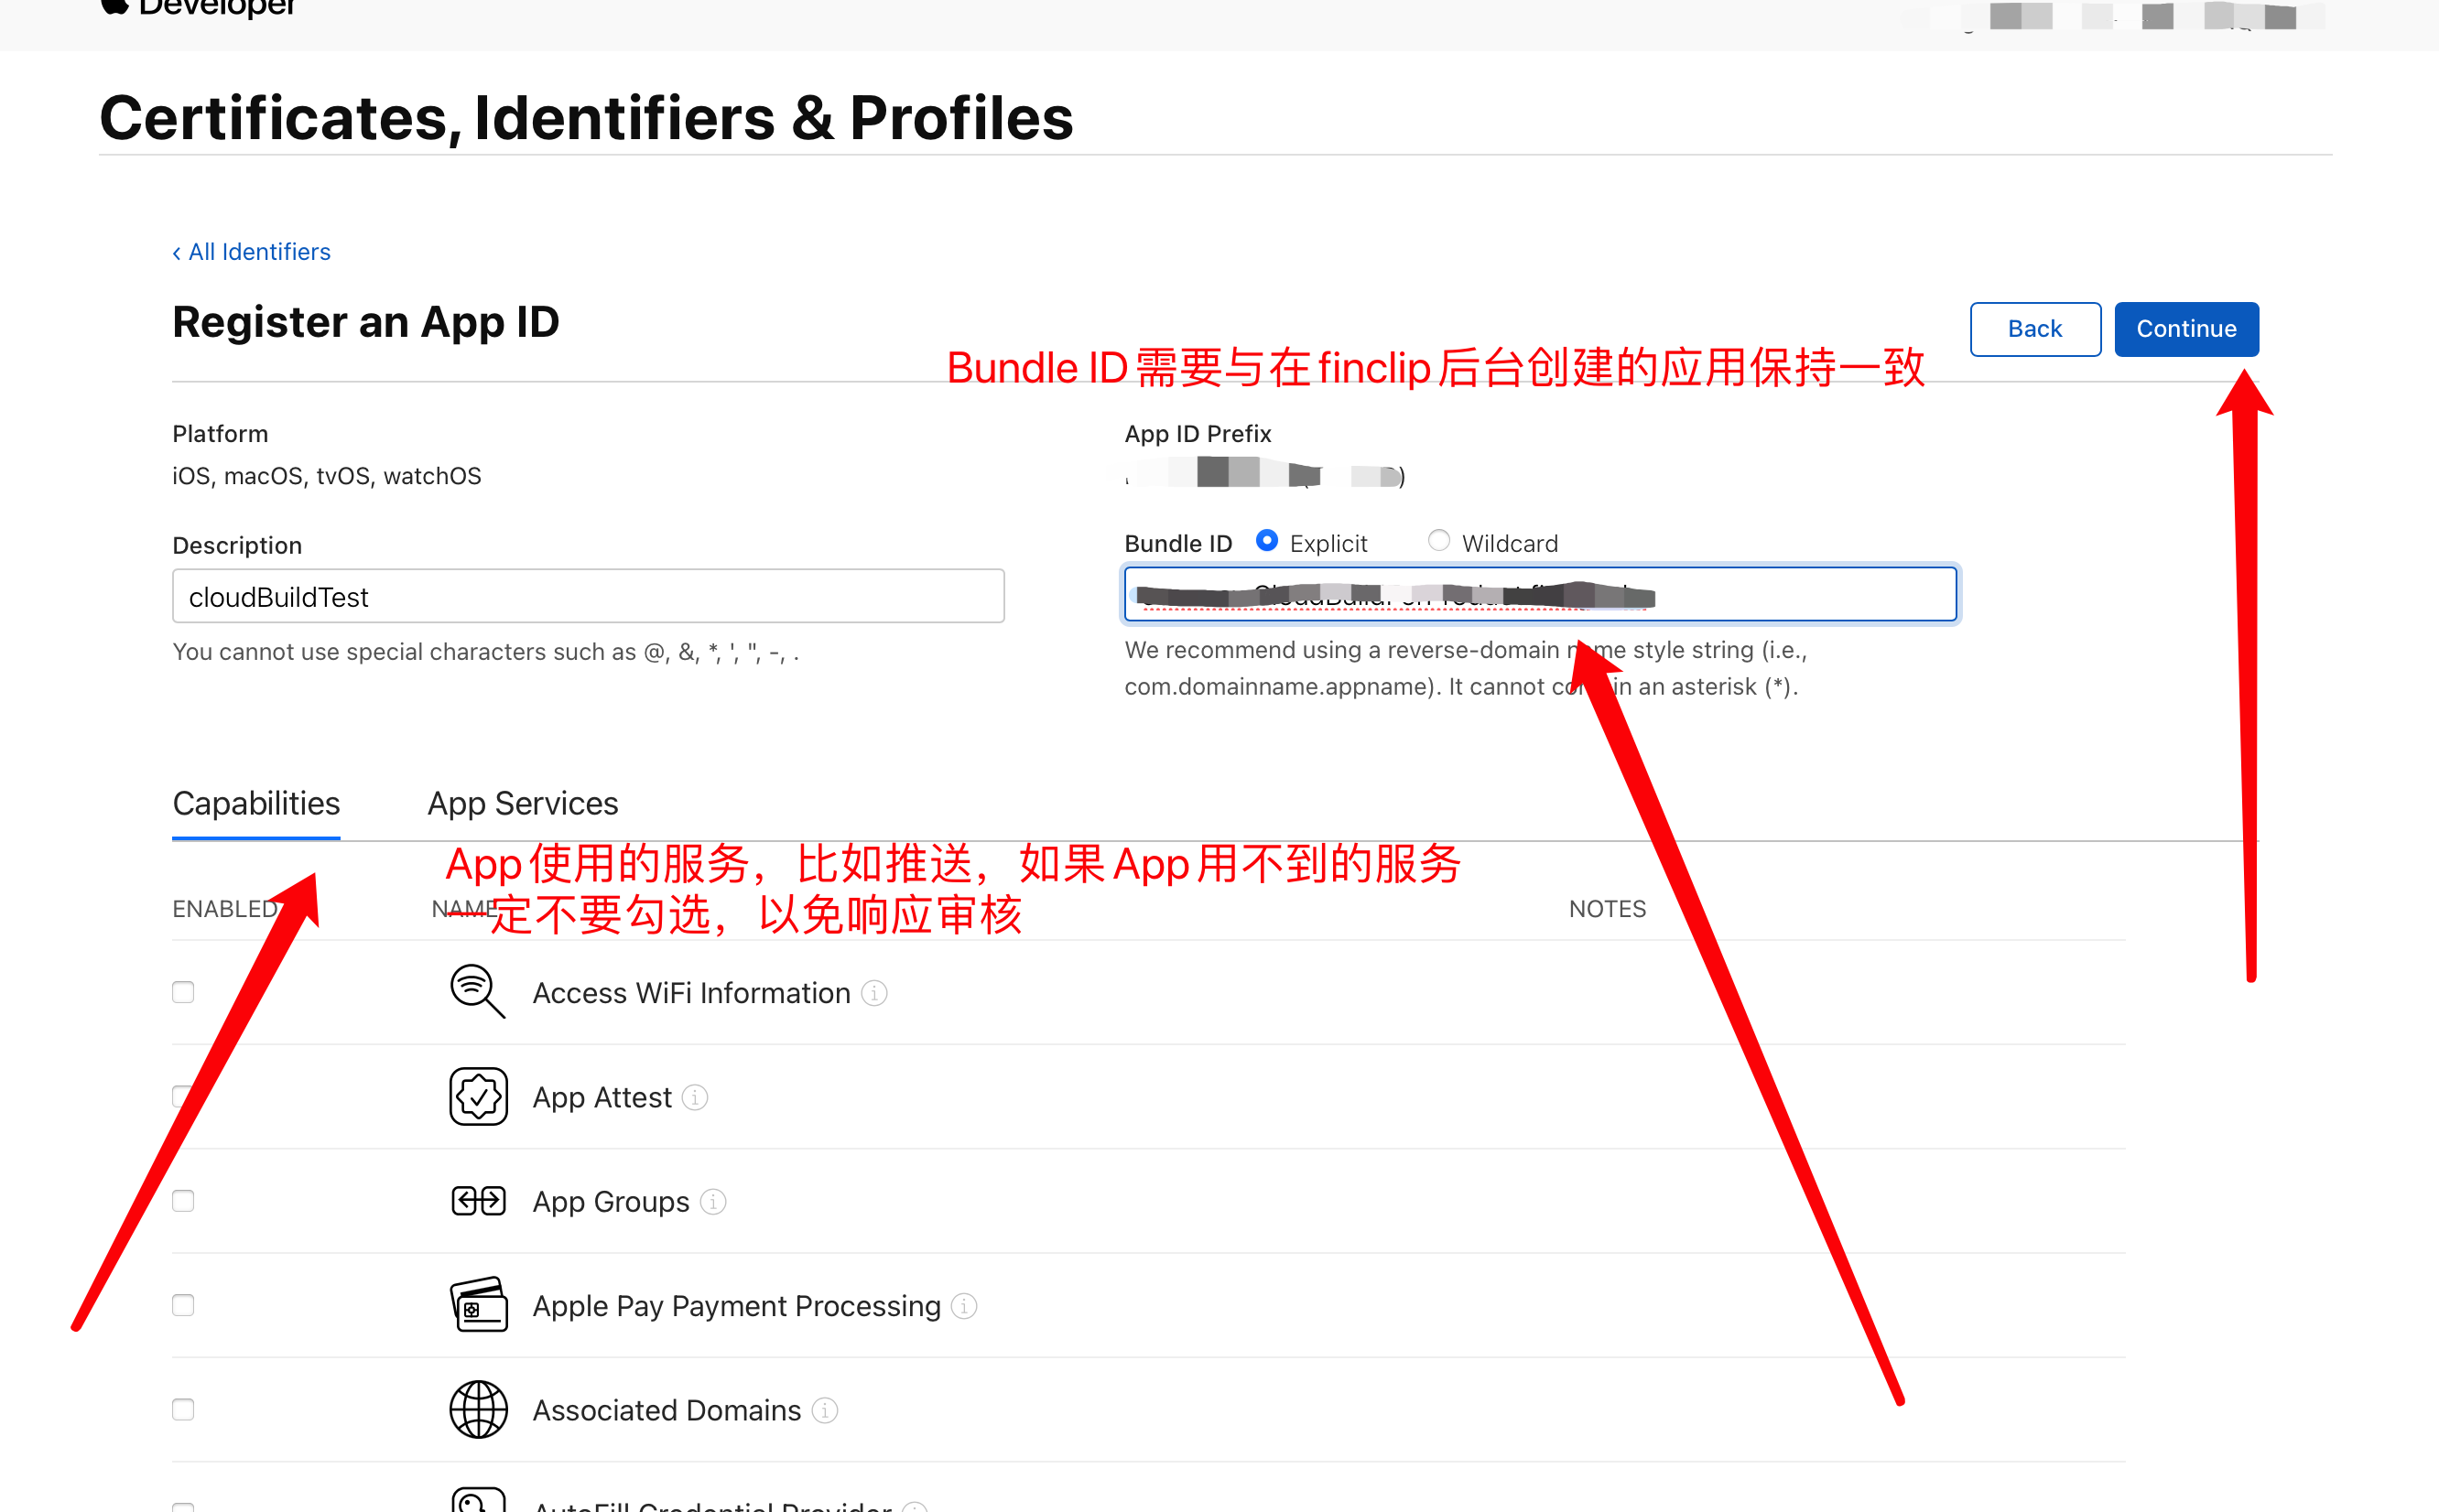Click the App Groups icon

[x=478, y=1200]
